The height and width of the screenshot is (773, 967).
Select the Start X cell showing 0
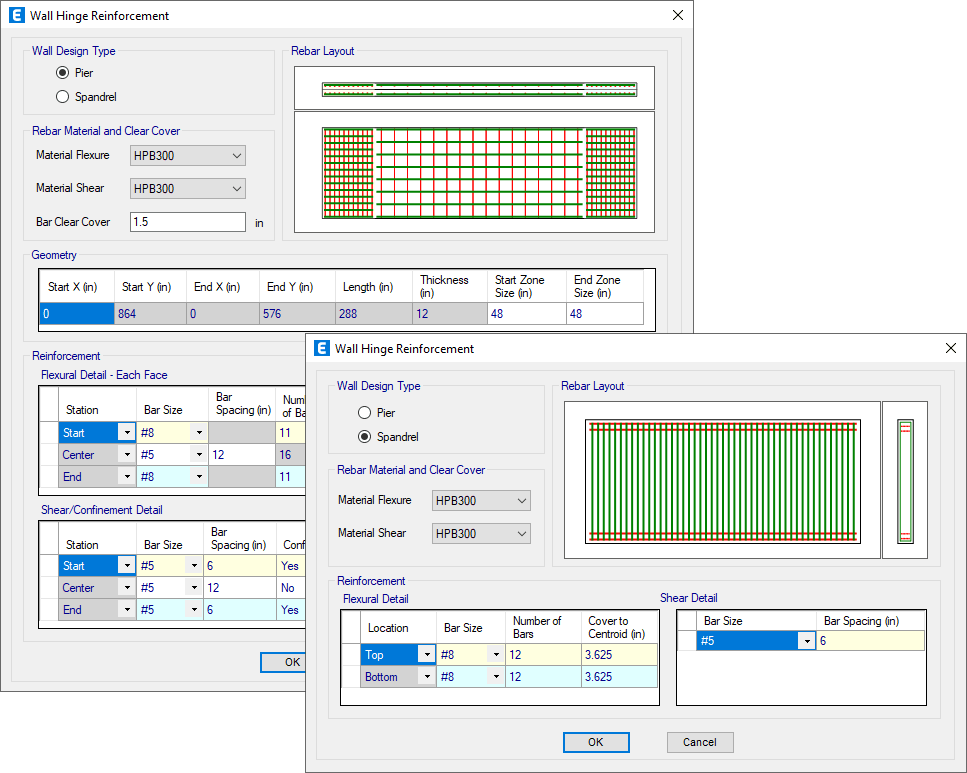[75, 313]
